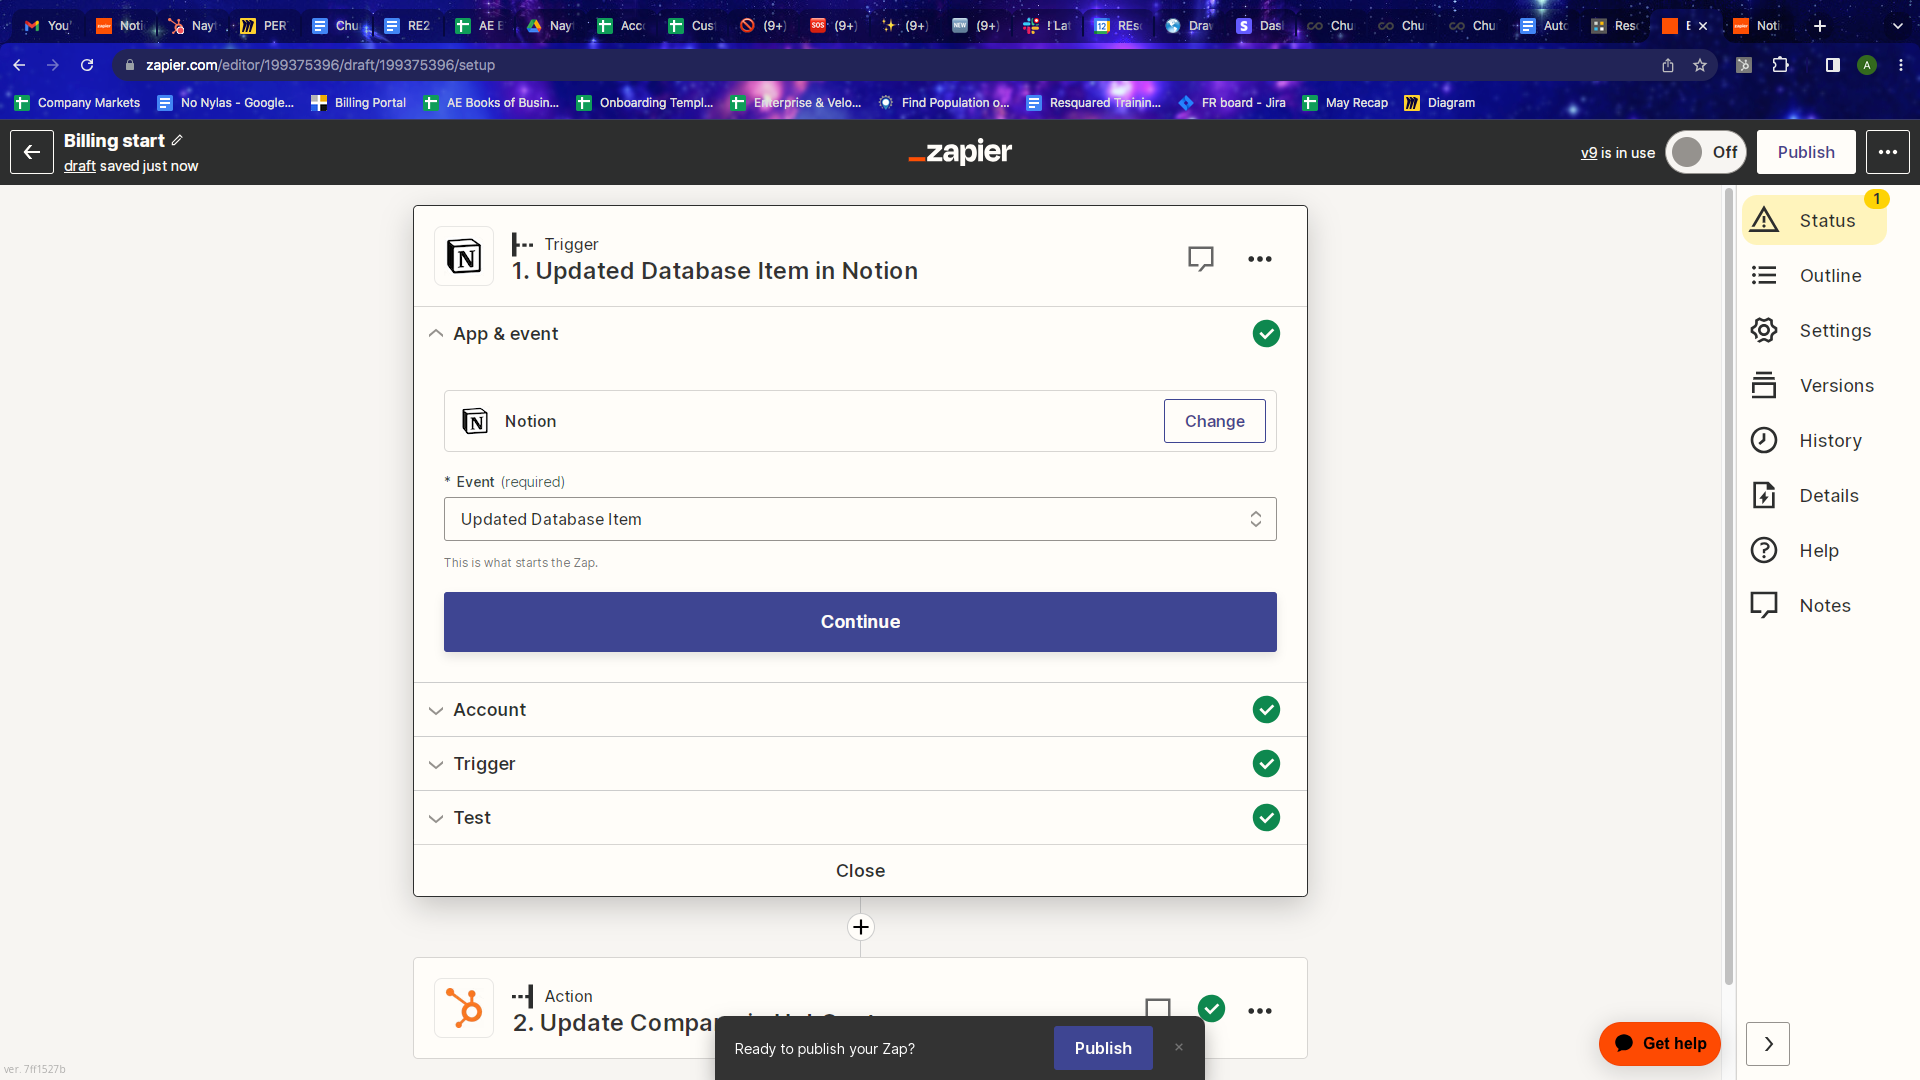This screenshot has width=1920, height=1080.
Task: Open trigger step three-dot menu
Action: pyautogui.click(x=1259, y=259)
